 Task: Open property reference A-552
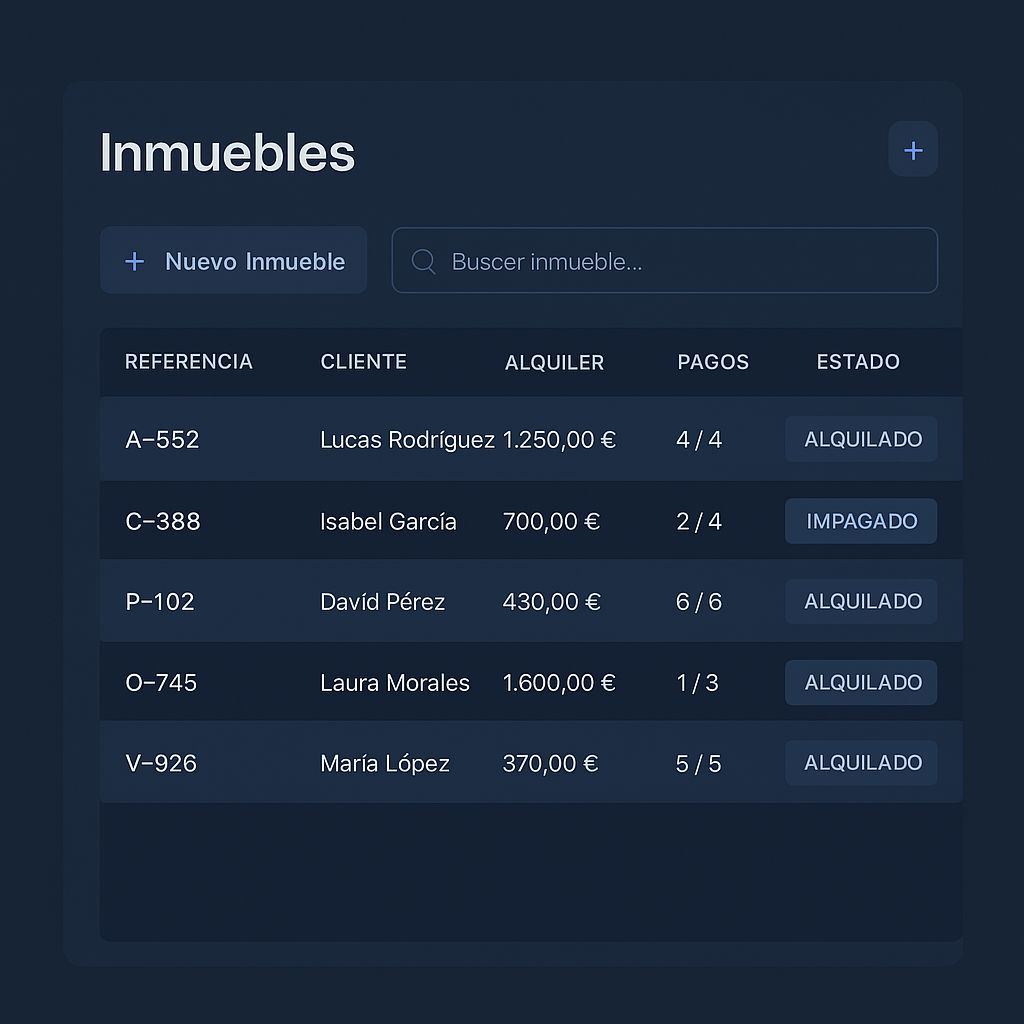[162, 440]
